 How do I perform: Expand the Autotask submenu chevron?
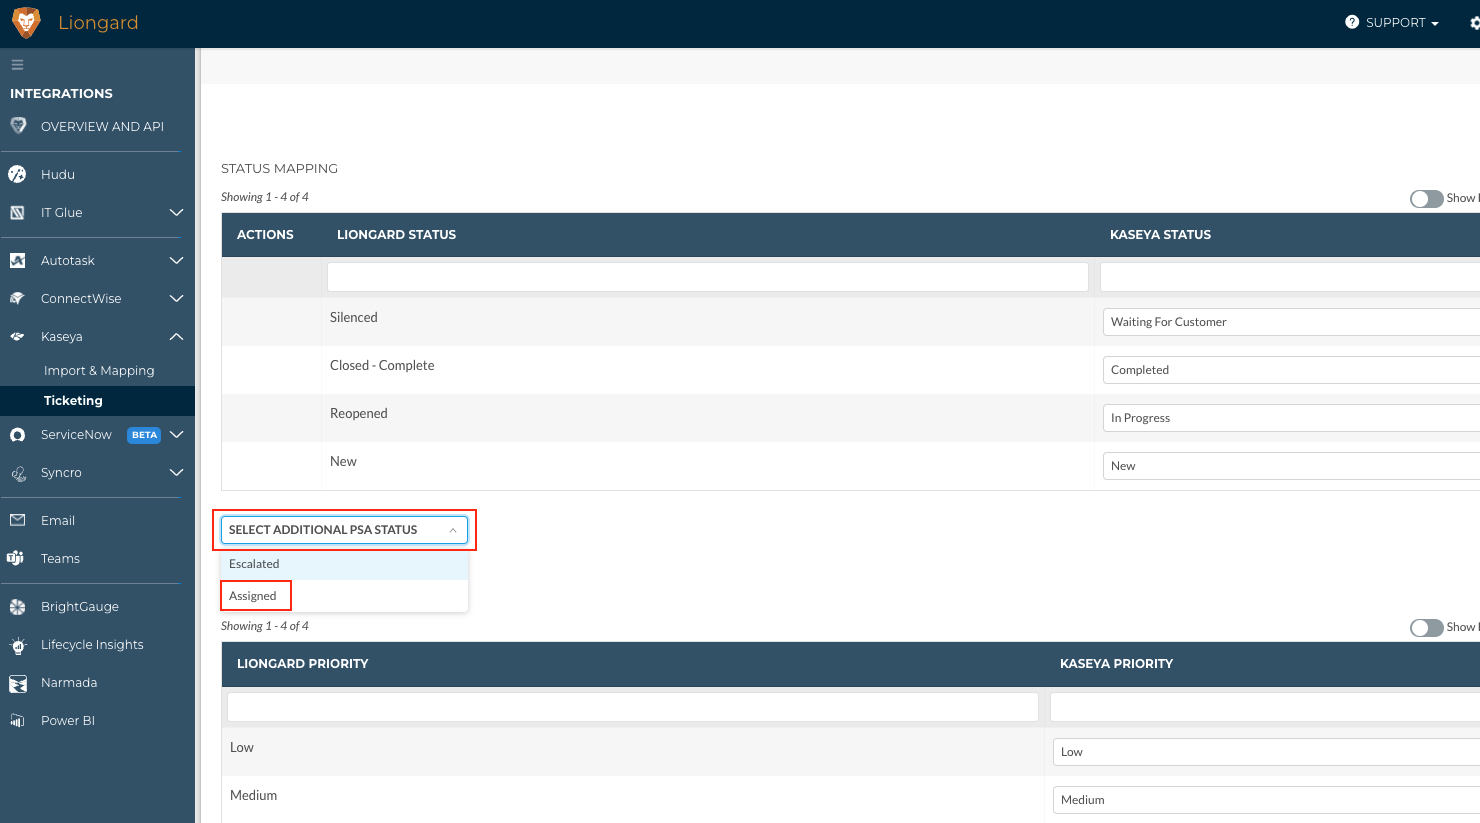176,260
